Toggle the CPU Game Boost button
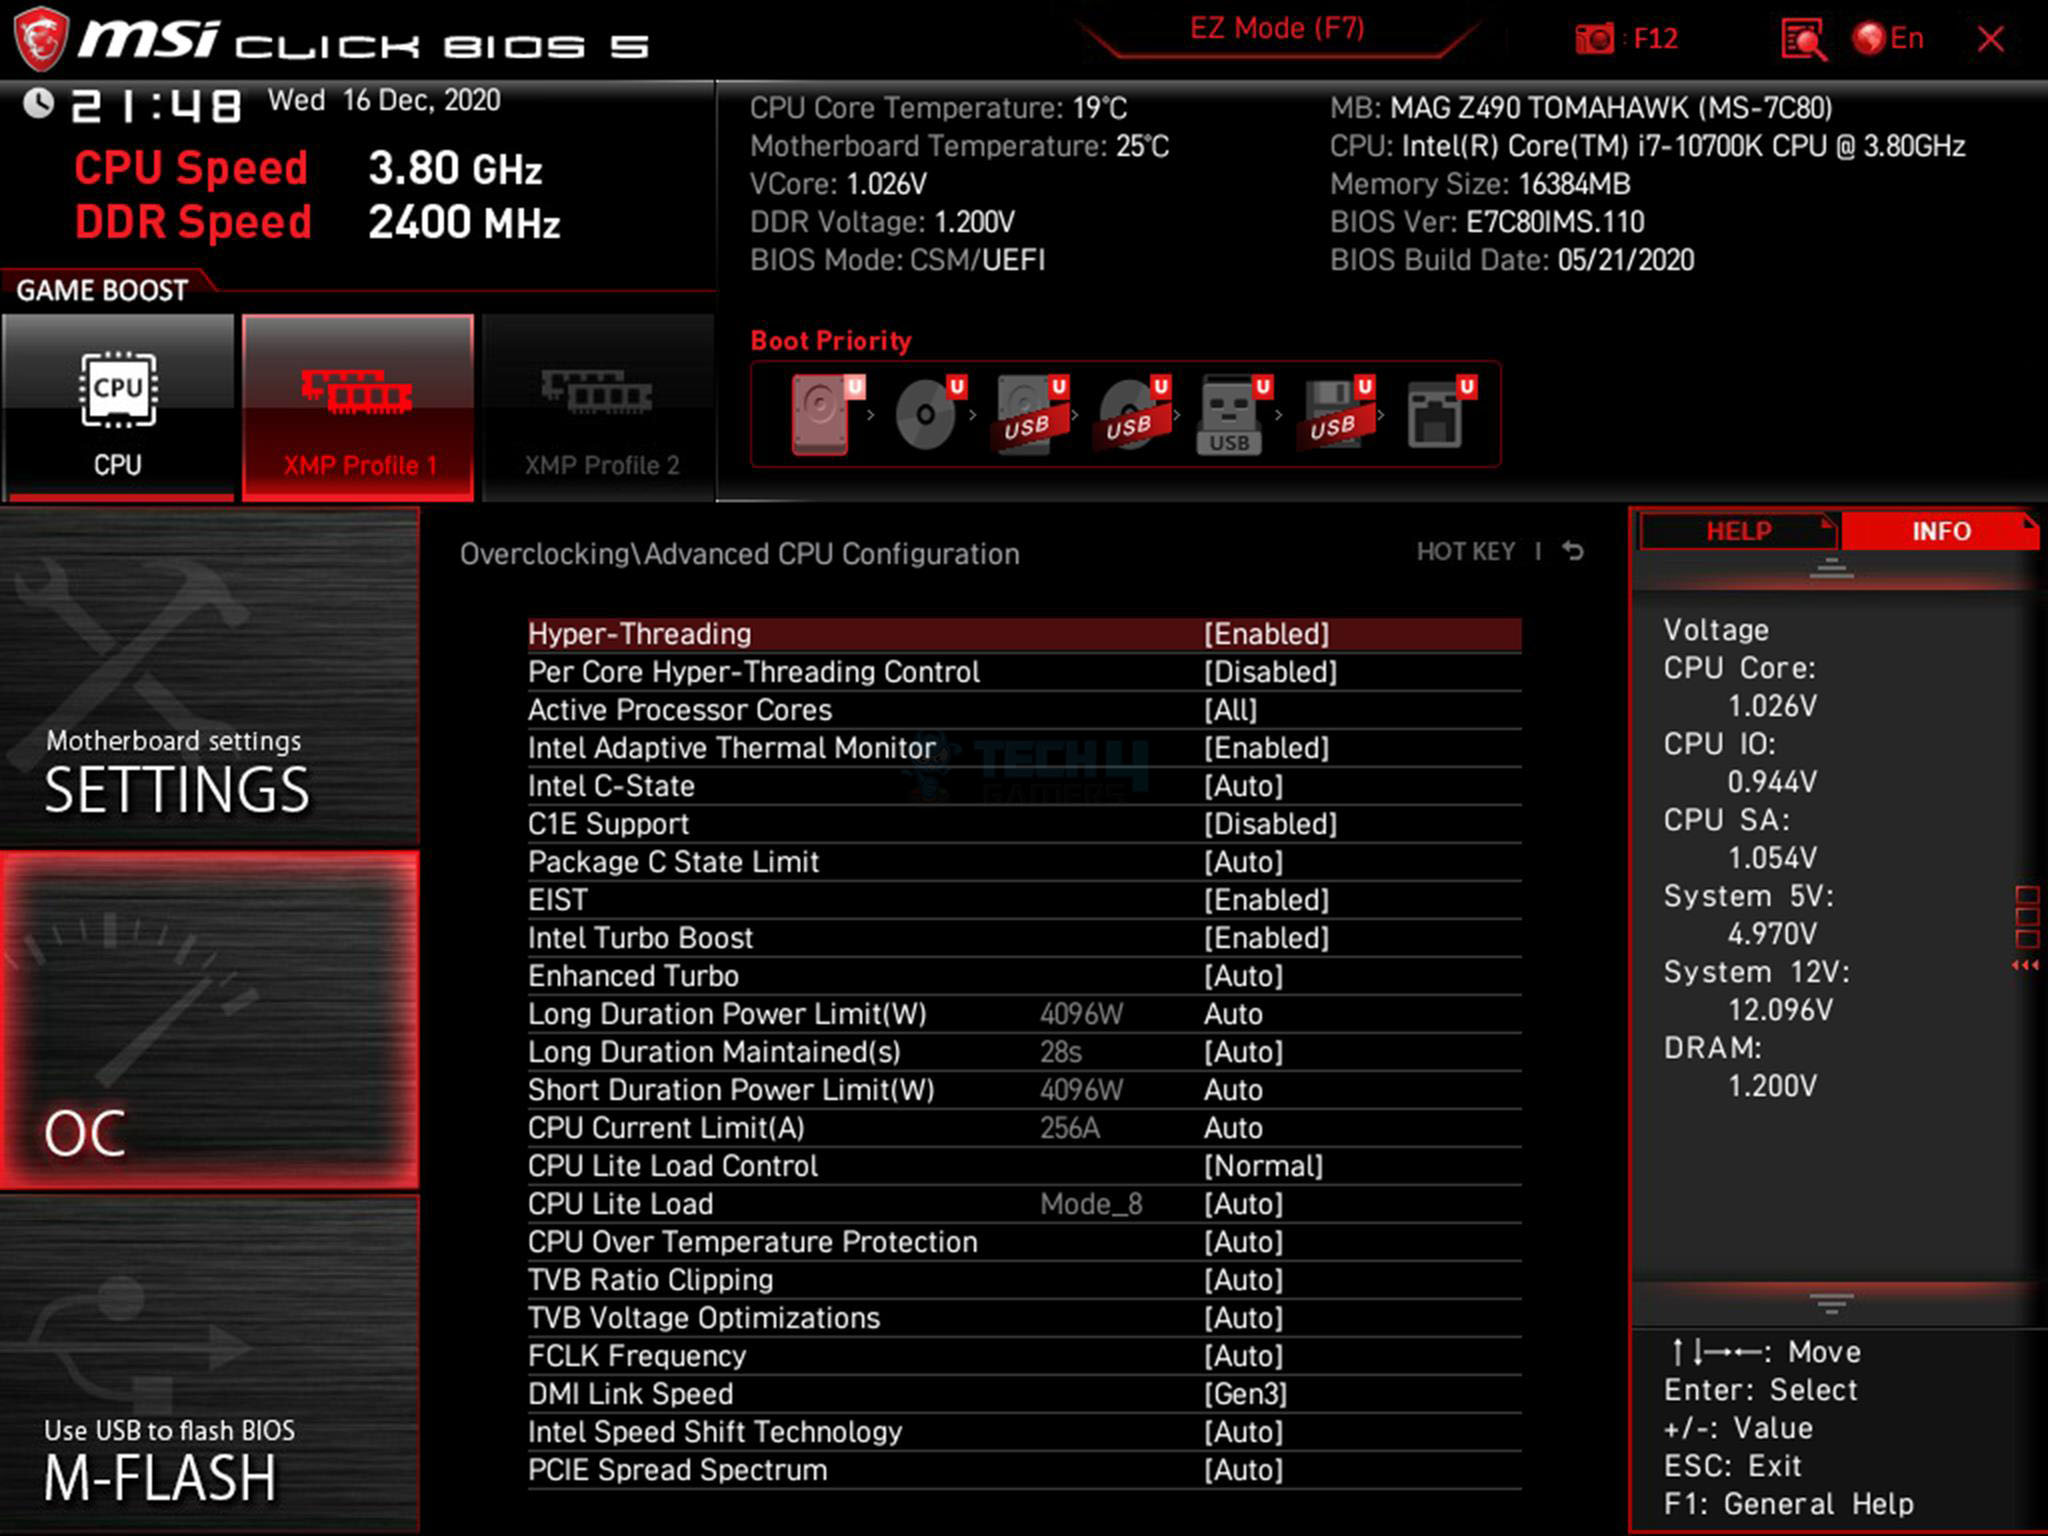The height and width of the screenshot is (1536, 2048). click(118, 407)
